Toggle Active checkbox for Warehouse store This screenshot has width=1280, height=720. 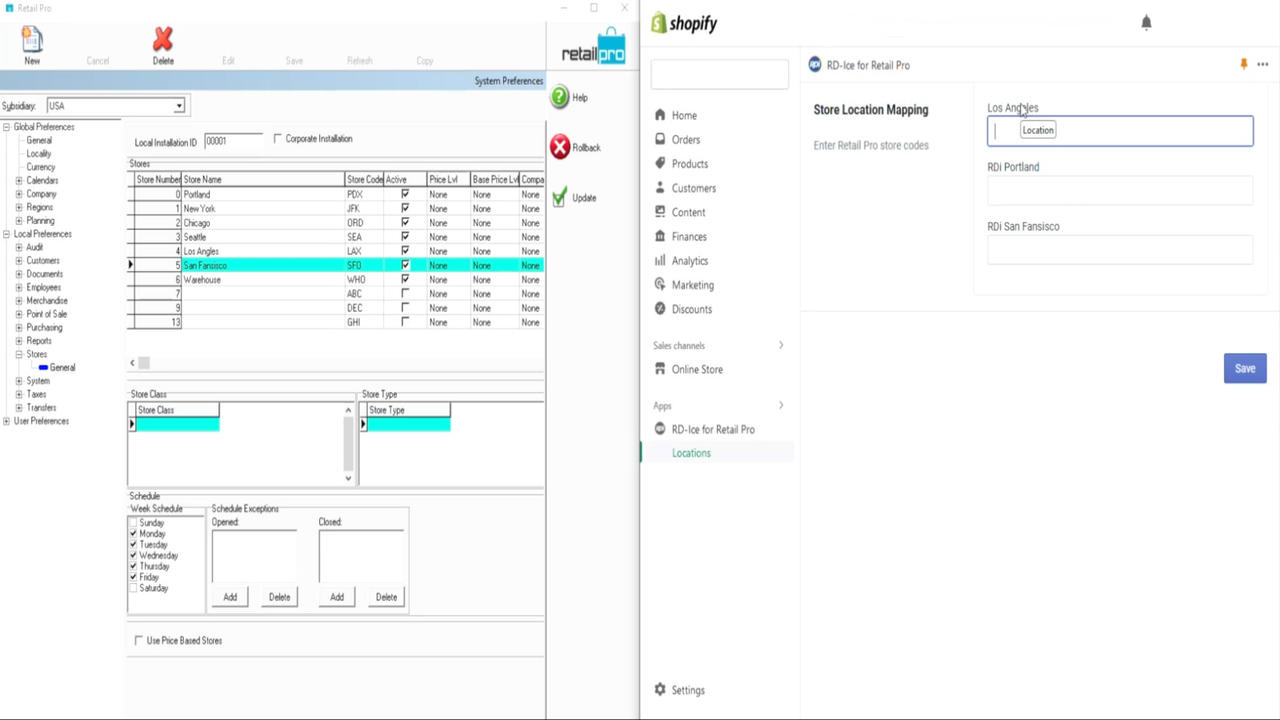coord(405,280)
